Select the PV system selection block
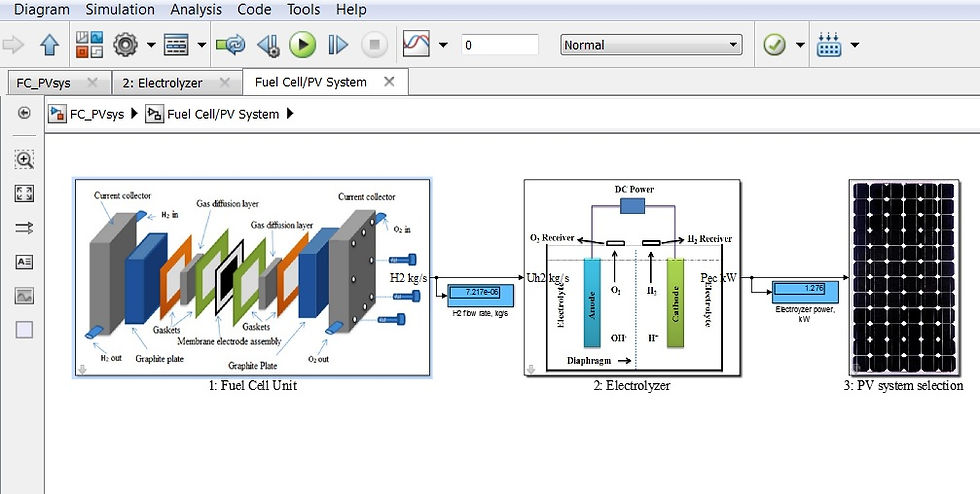This screenshot has width=980, height=494. [904, 278]
